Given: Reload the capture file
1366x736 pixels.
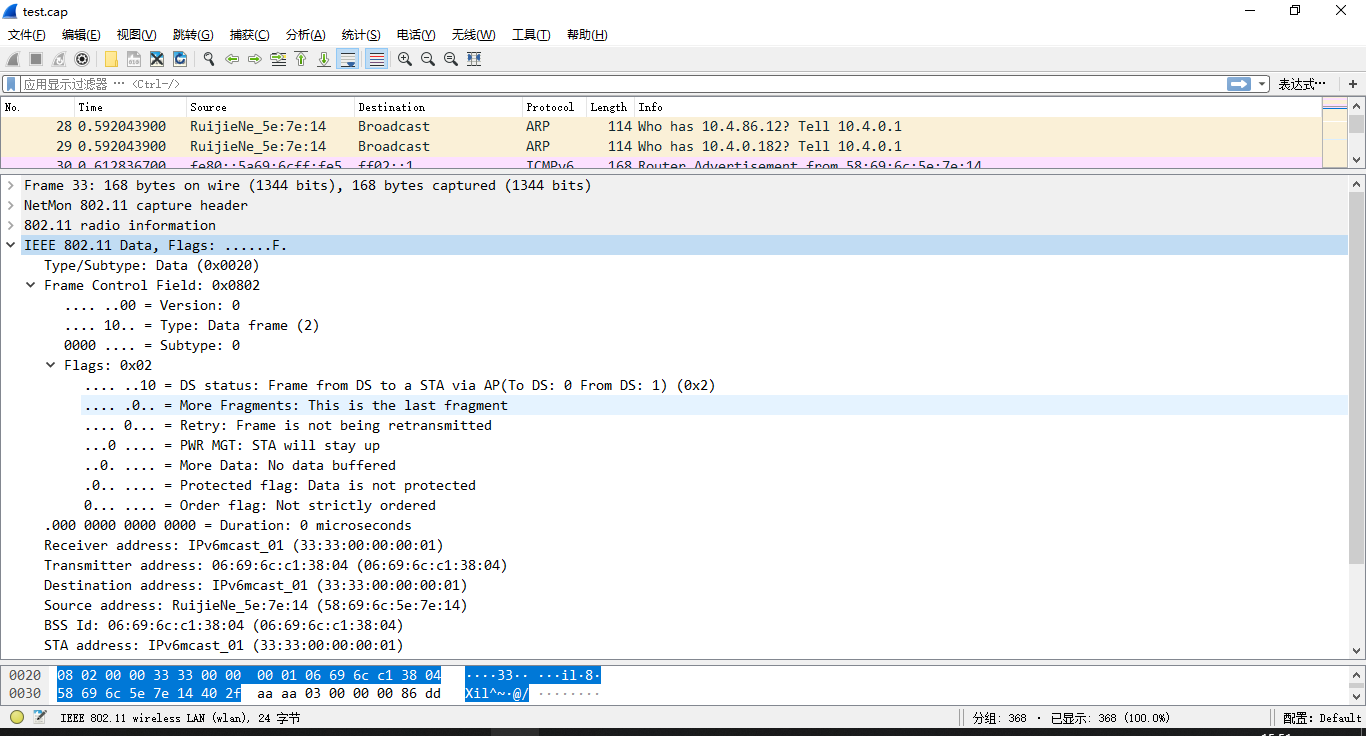Looking at the screenshot, I should 180,58.
